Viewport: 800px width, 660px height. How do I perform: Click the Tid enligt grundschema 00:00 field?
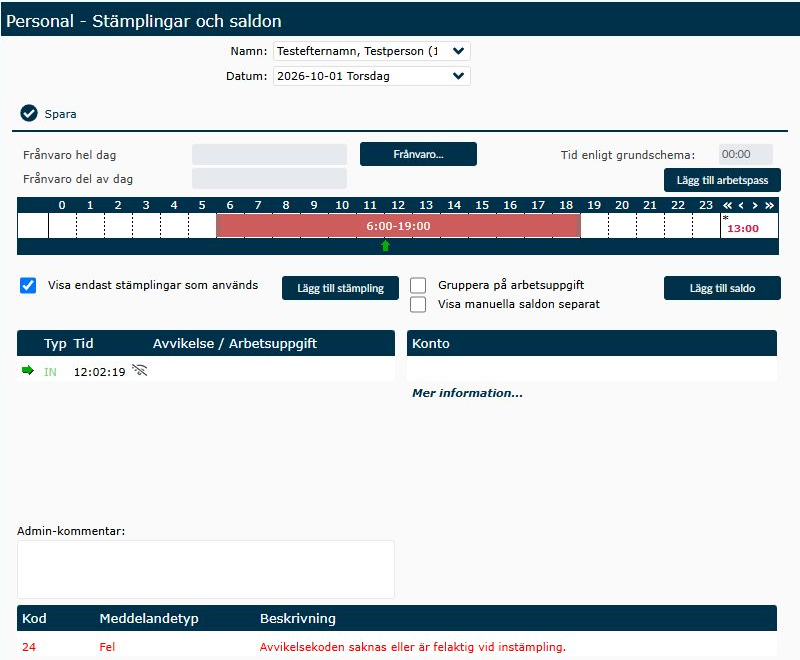745,154
